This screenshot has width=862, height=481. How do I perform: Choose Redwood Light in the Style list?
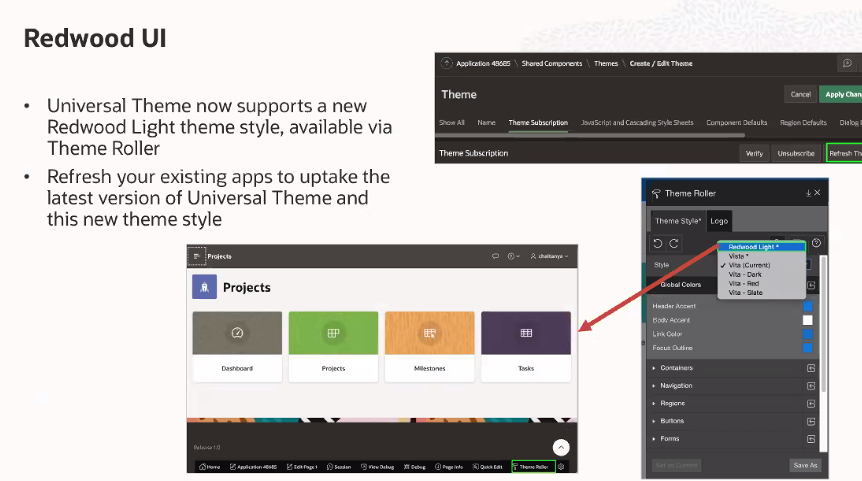761,247
